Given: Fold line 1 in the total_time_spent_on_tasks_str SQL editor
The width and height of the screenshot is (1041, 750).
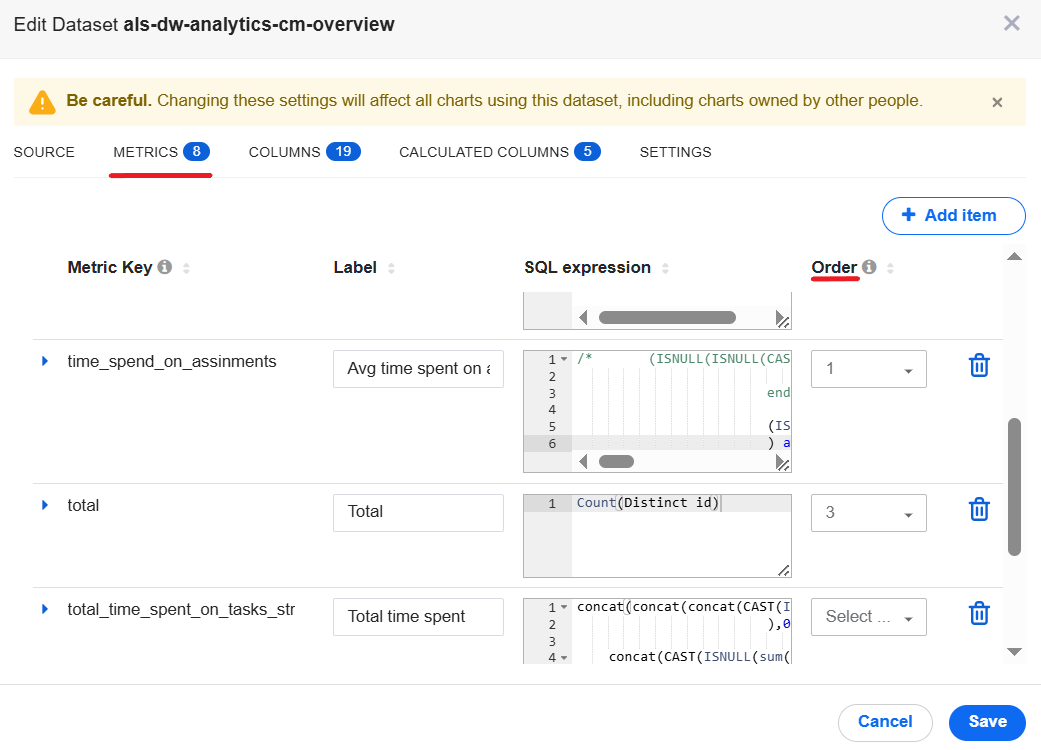Looking at the screenshot, I should [564, 607].
